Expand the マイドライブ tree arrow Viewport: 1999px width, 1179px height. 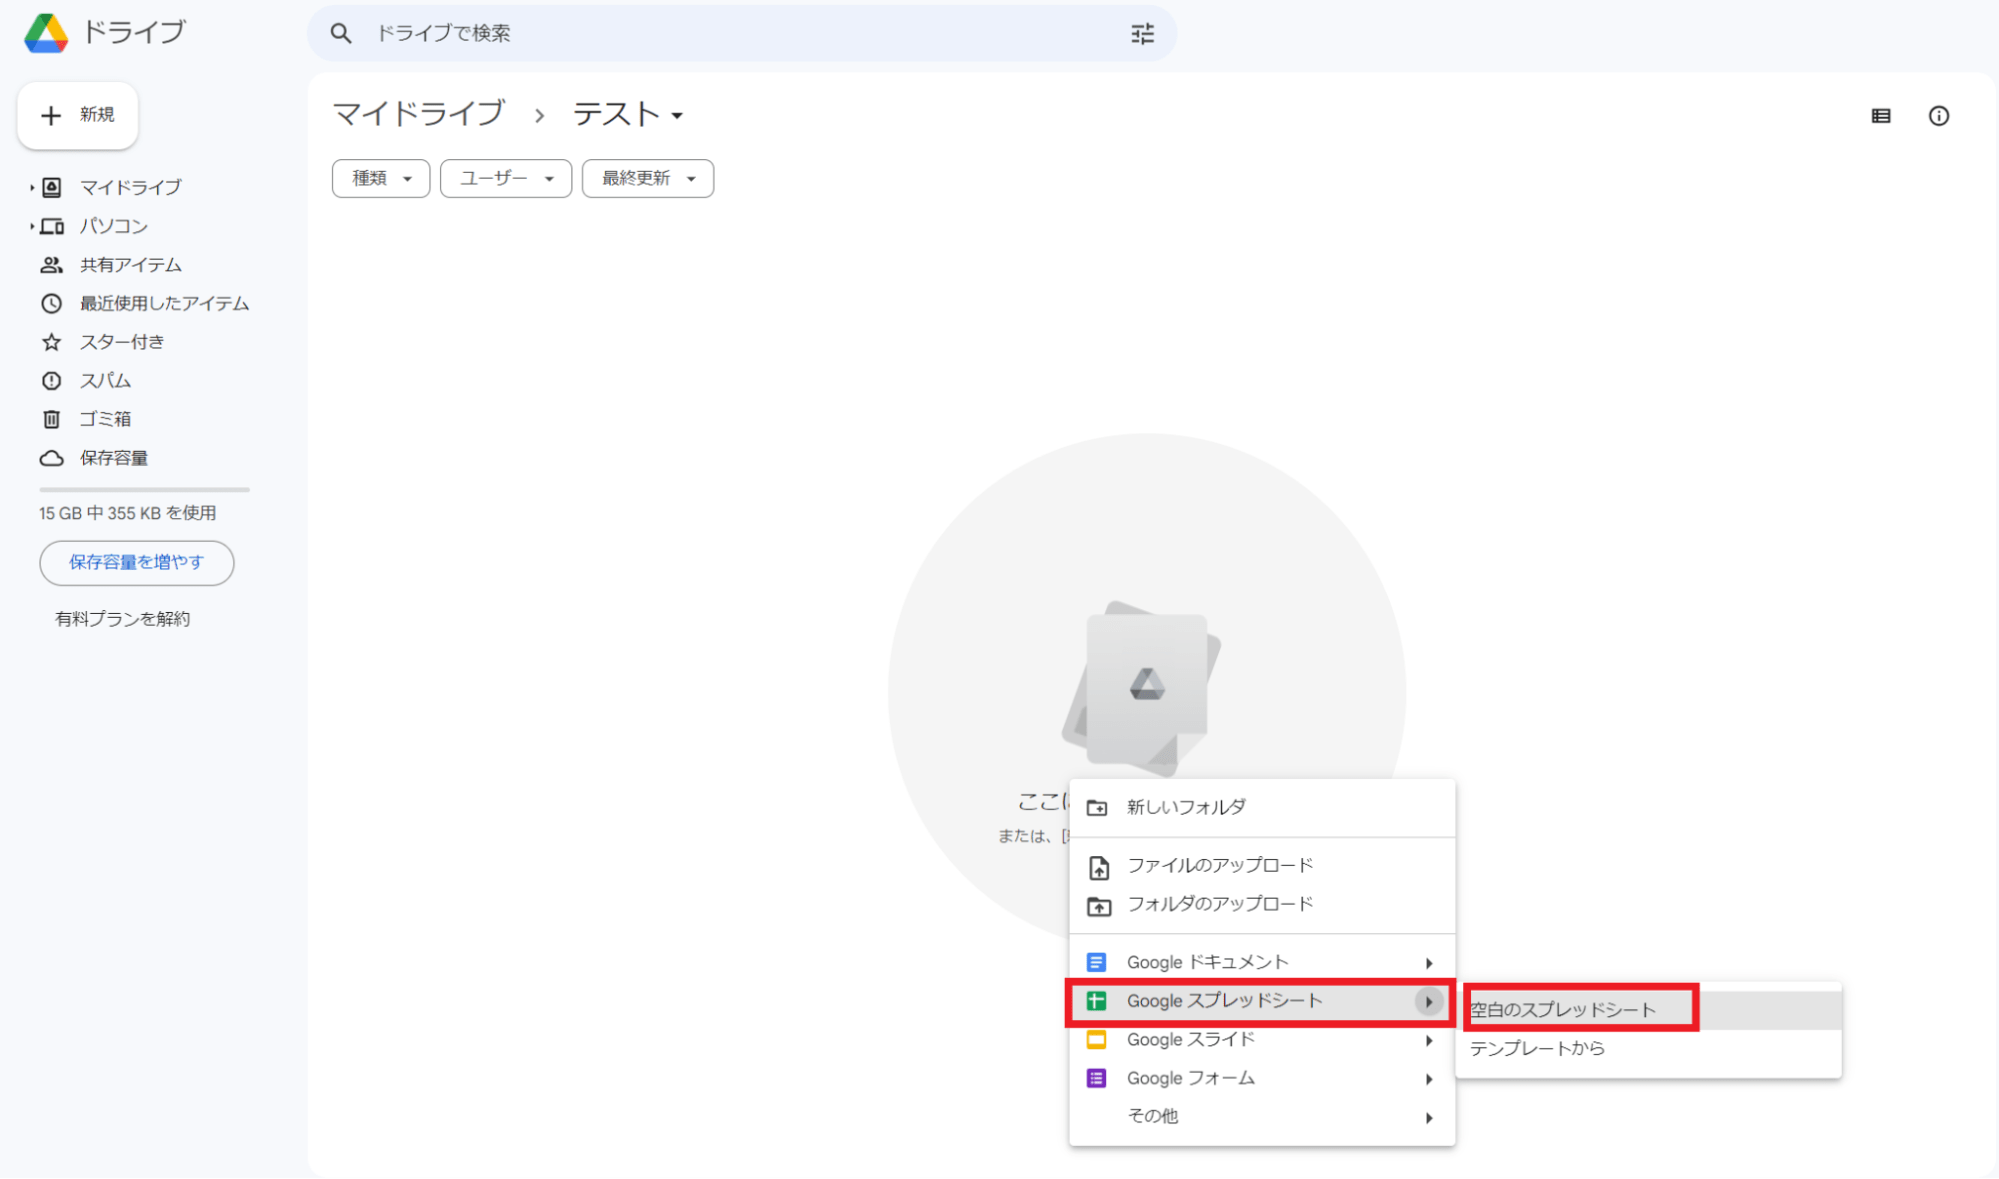click(x=32, y=187)
